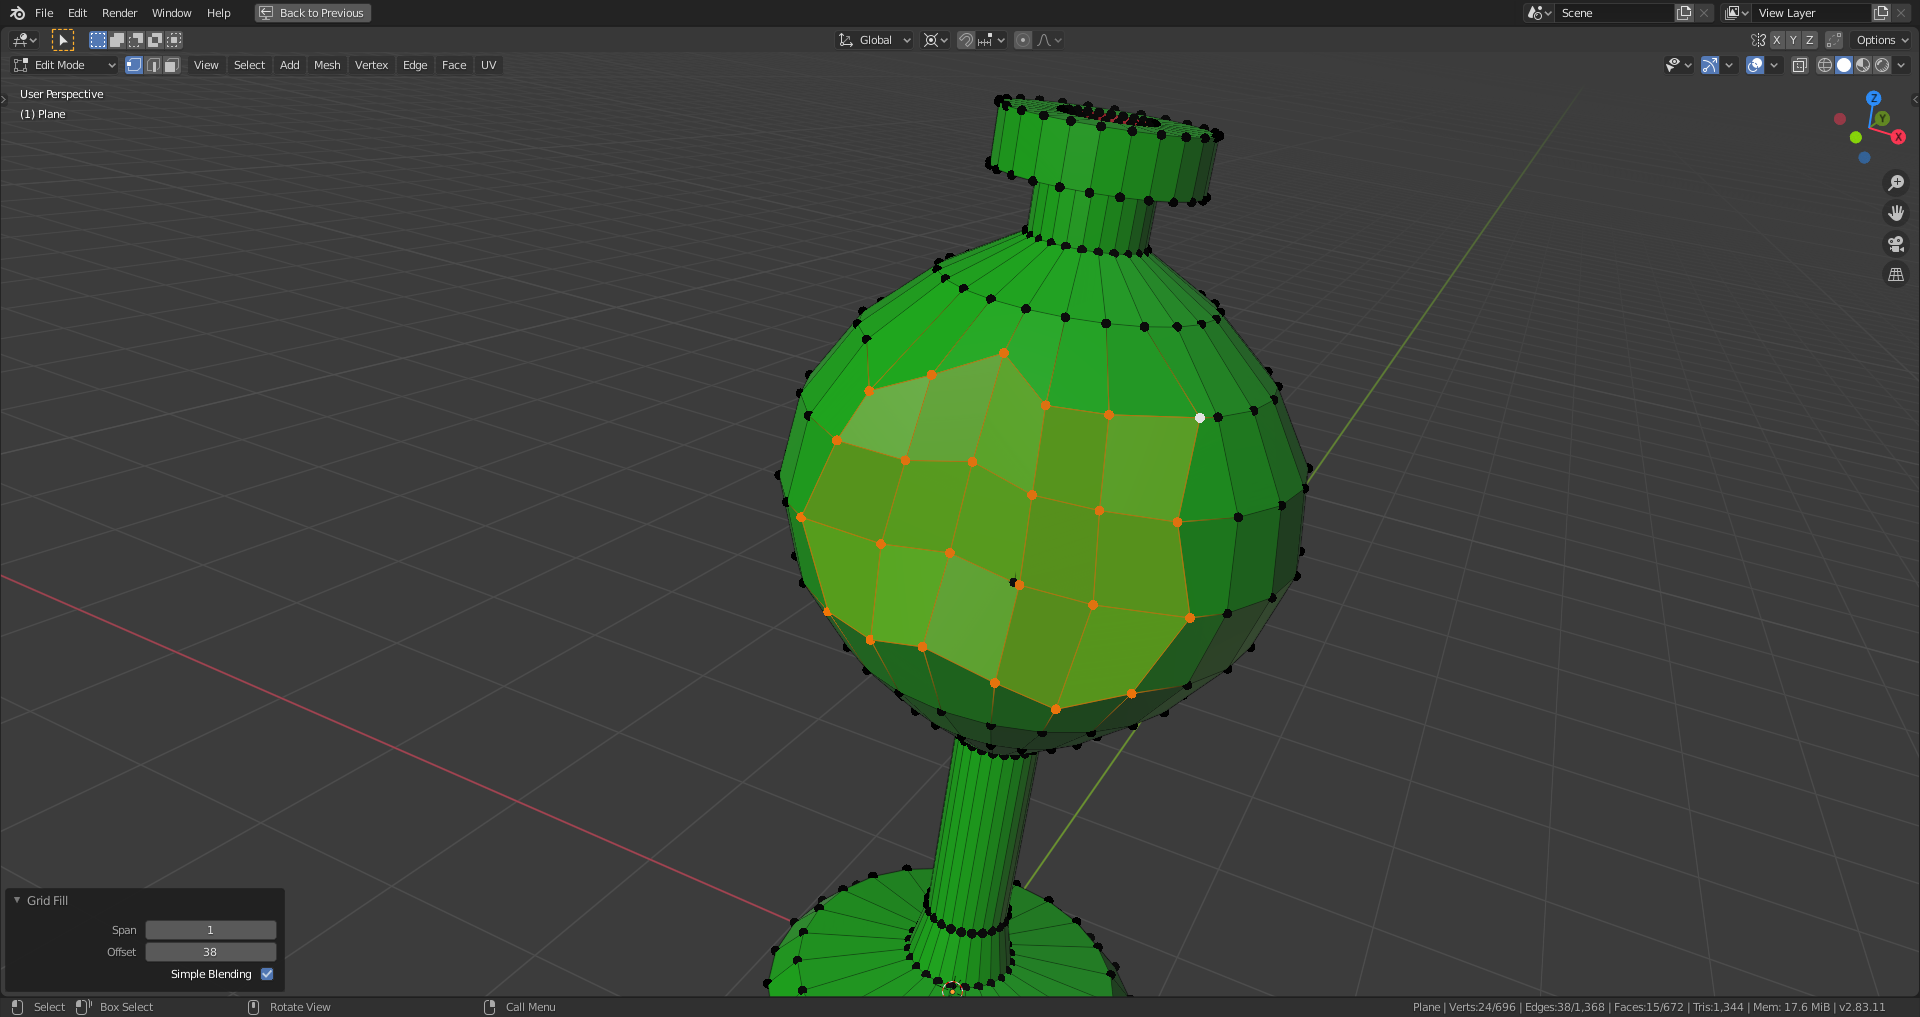Viewport: 1920px width, 1017px height.
Task: Click the new scene icon
Action: [x=1685, y=13]
